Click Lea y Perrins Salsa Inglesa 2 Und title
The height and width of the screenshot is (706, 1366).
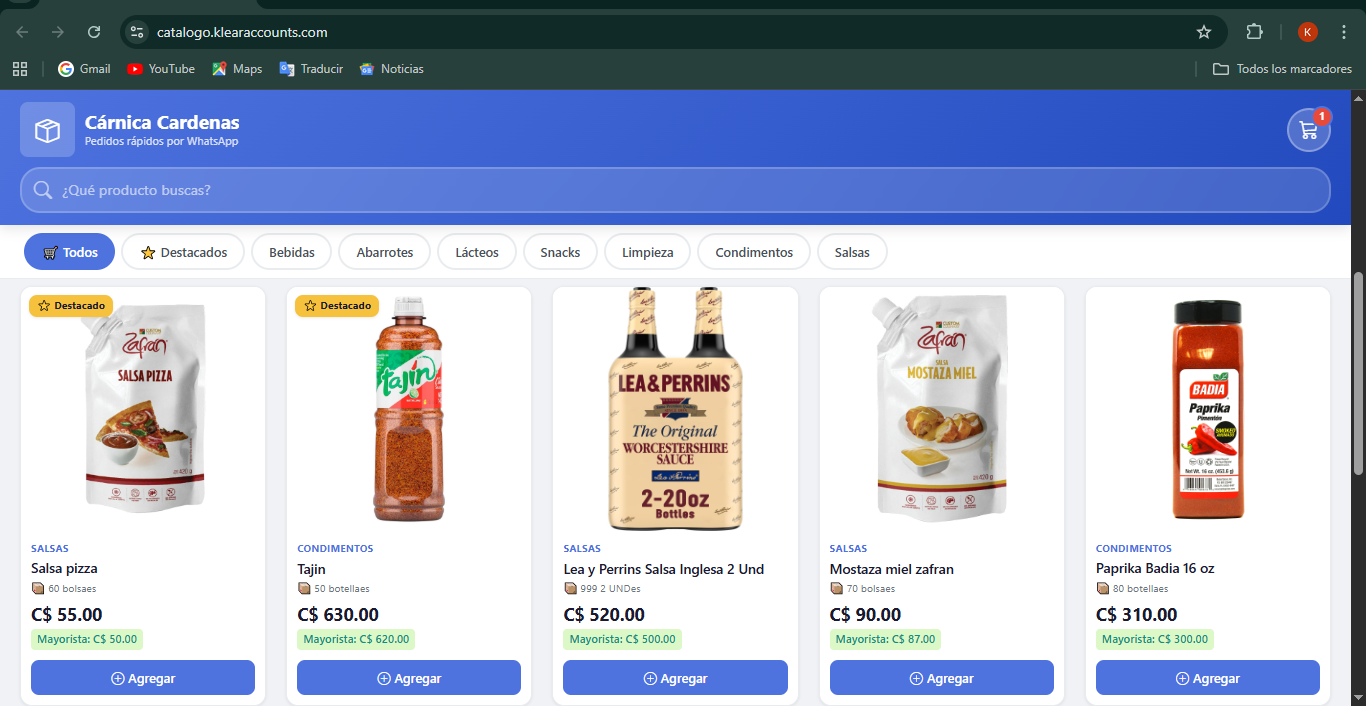[663, 569]
